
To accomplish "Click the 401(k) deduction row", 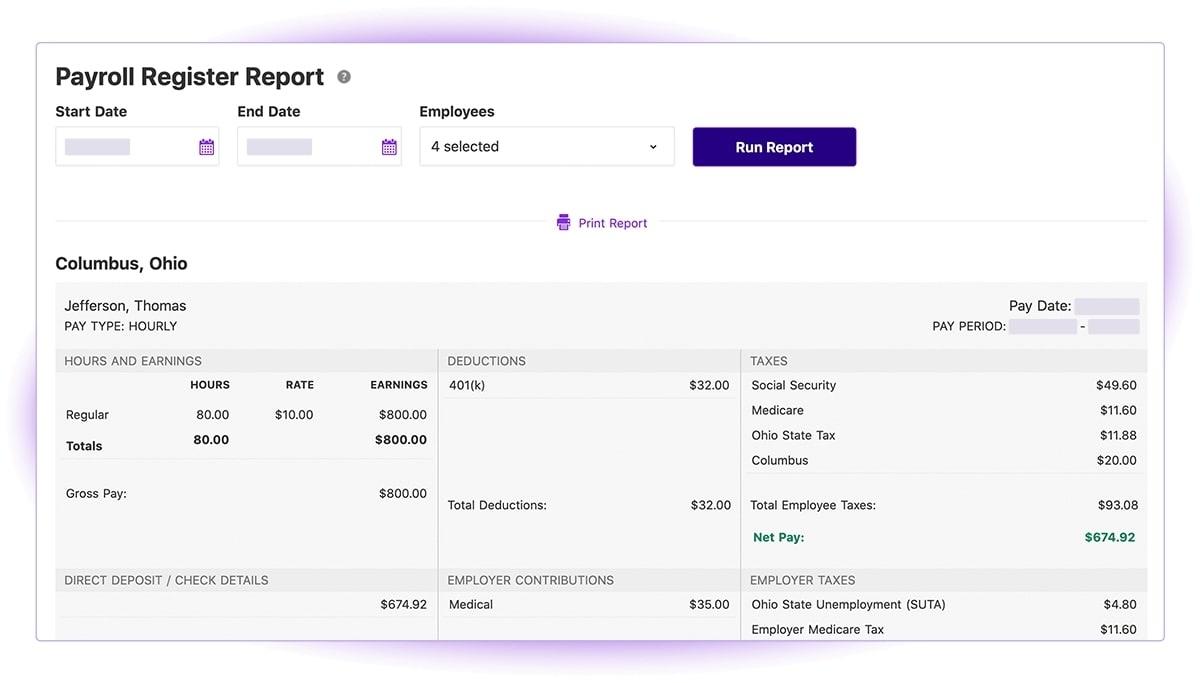I will 588,385.
